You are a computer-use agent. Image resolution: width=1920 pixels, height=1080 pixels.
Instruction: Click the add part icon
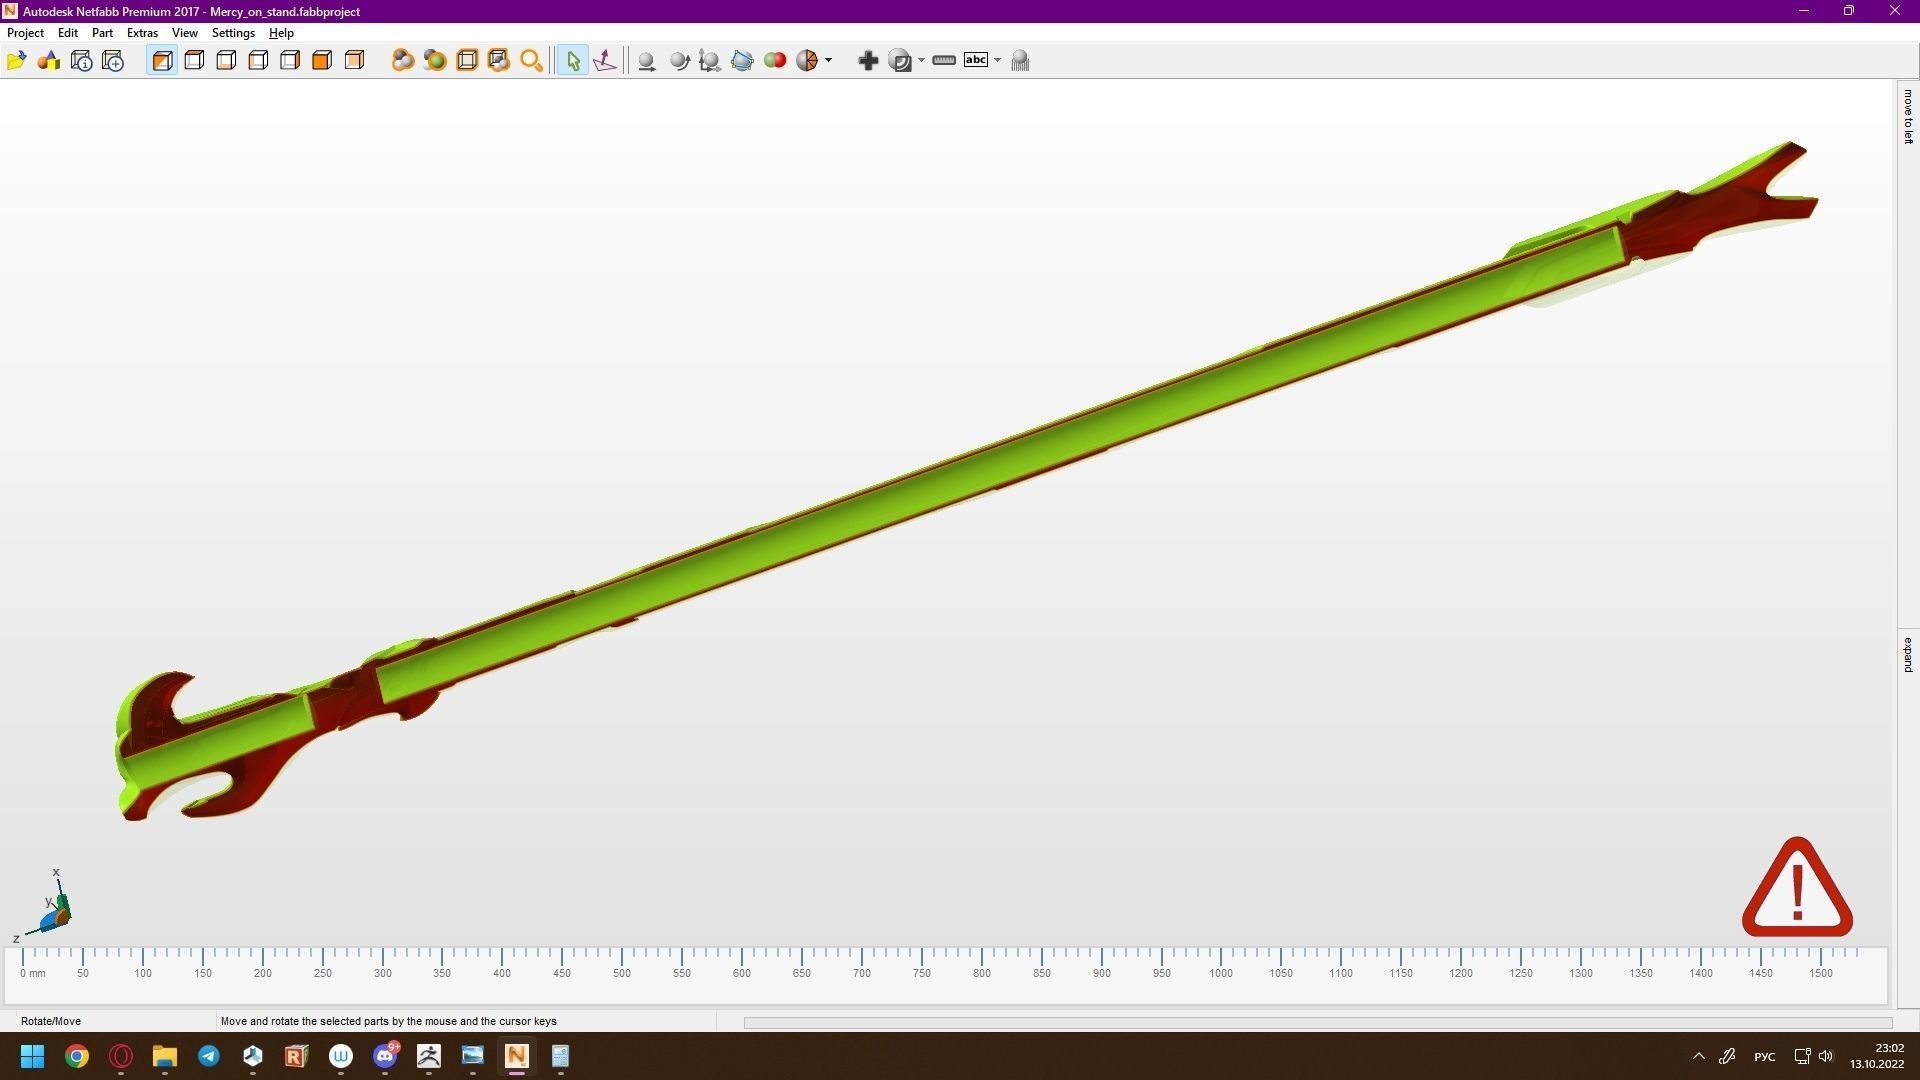coord(48,61)
